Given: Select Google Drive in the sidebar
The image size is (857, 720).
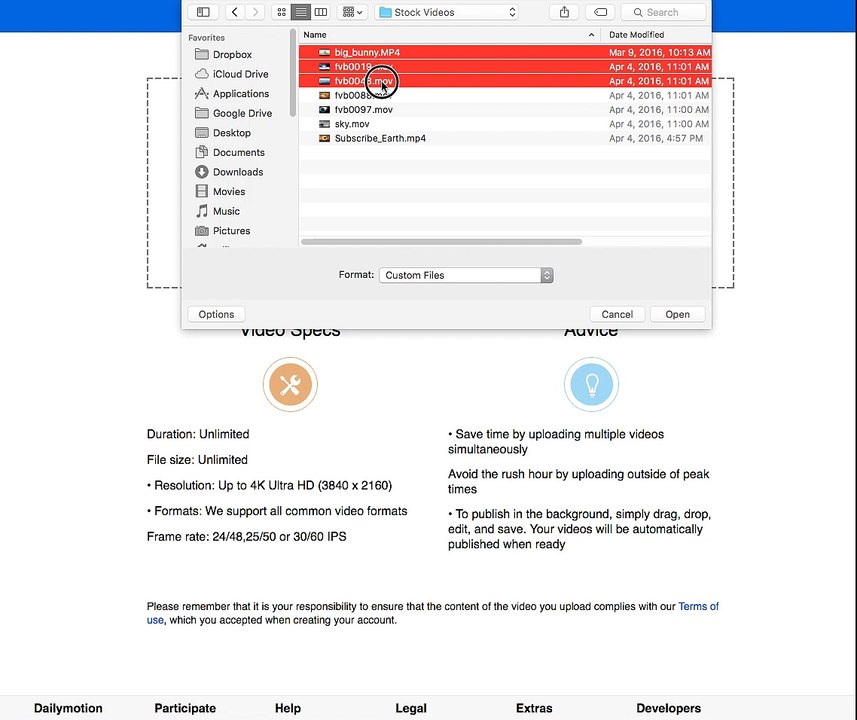Looking at the screenshot, I should point(242,113).
